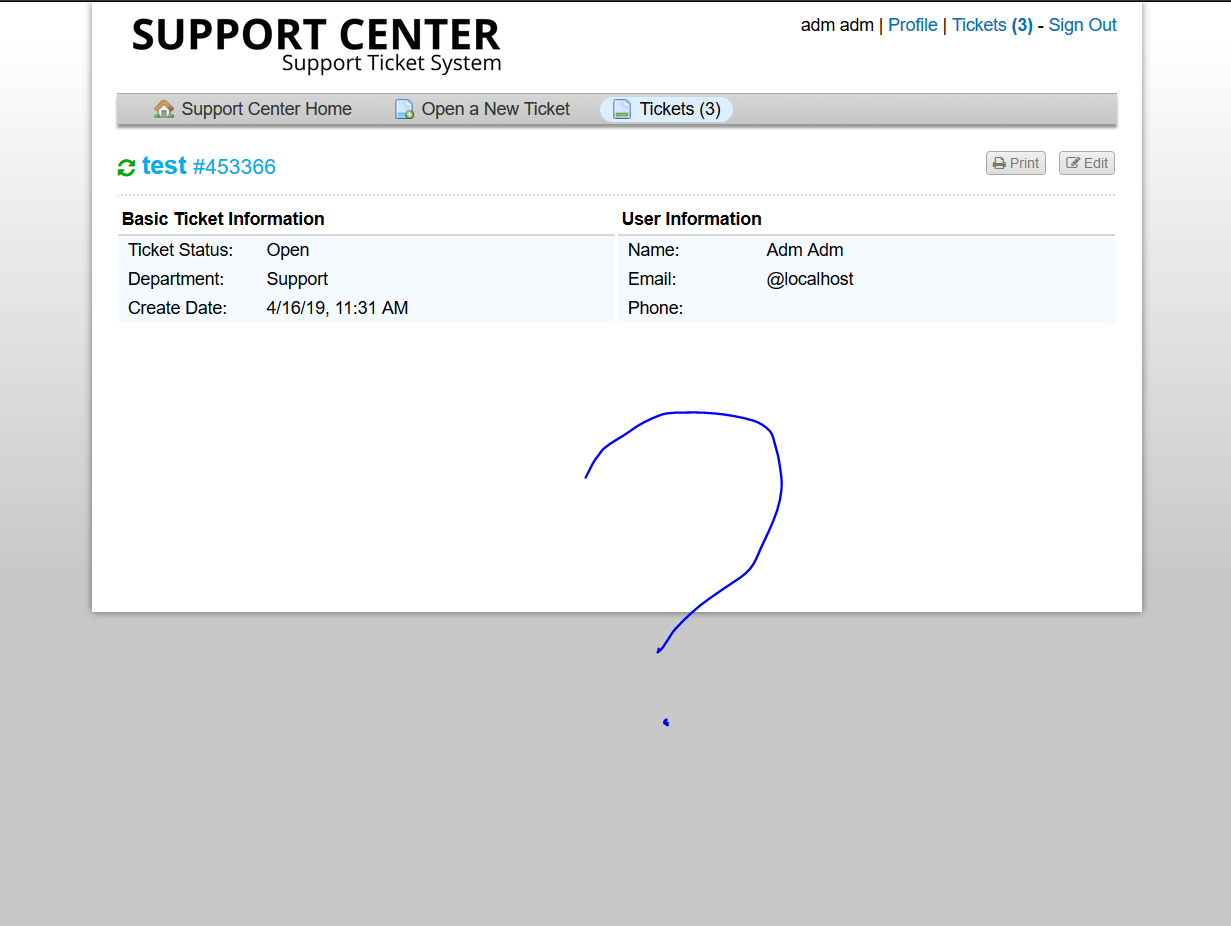Click the create date 4/16/19, 11:31 AM

point(337,308)
